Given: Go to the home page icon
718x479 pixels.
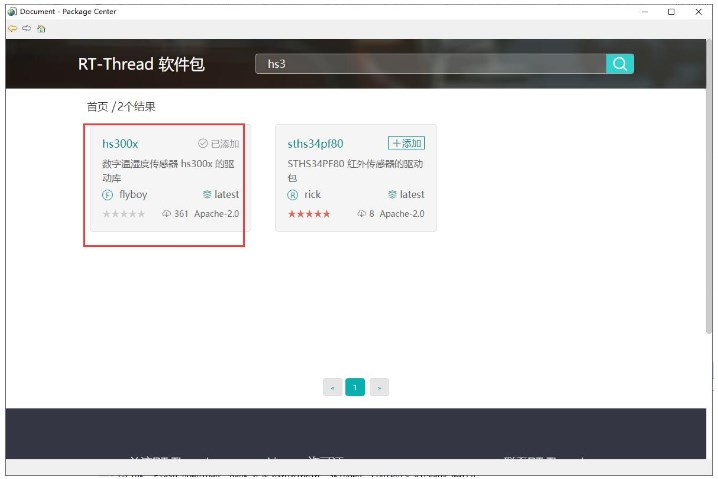Looking at the screenshot, I should [x=41, y=29].
